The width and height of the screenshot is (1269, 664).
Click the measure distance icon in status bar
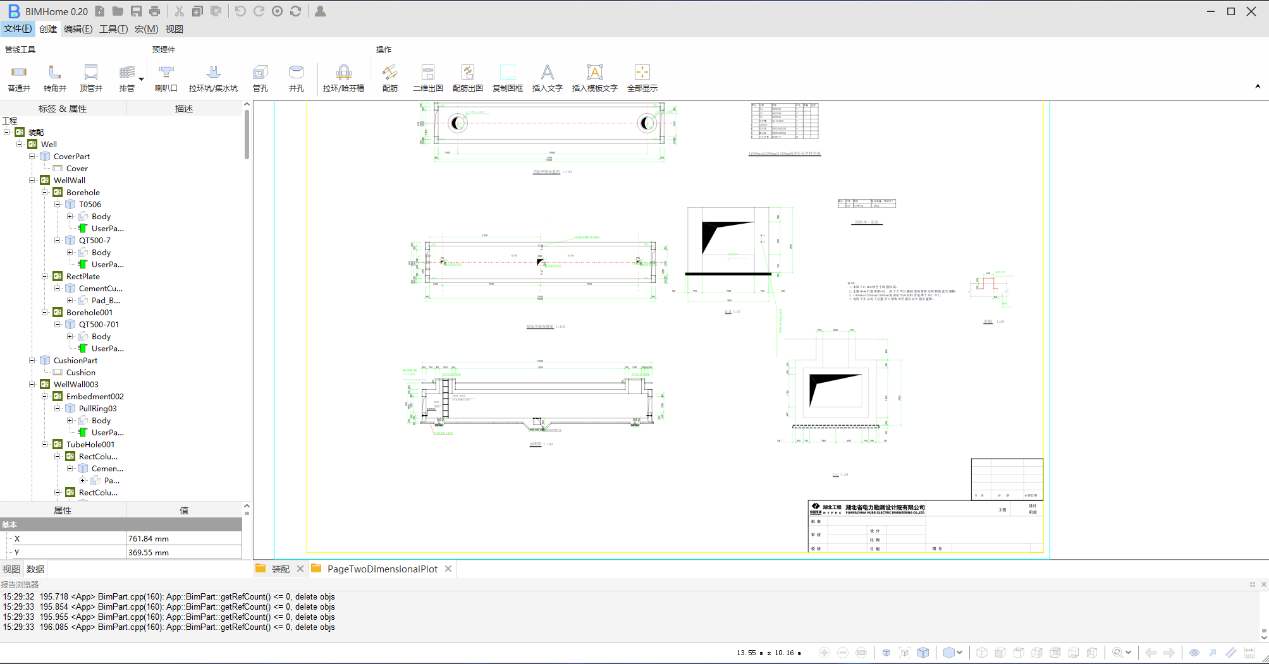(1250, 652)
